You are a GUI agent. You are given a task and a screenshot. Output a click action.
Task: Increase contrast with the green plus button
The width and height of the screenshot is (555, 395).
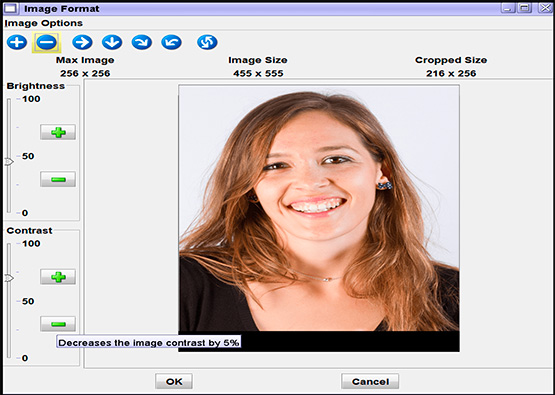[58, 277]
